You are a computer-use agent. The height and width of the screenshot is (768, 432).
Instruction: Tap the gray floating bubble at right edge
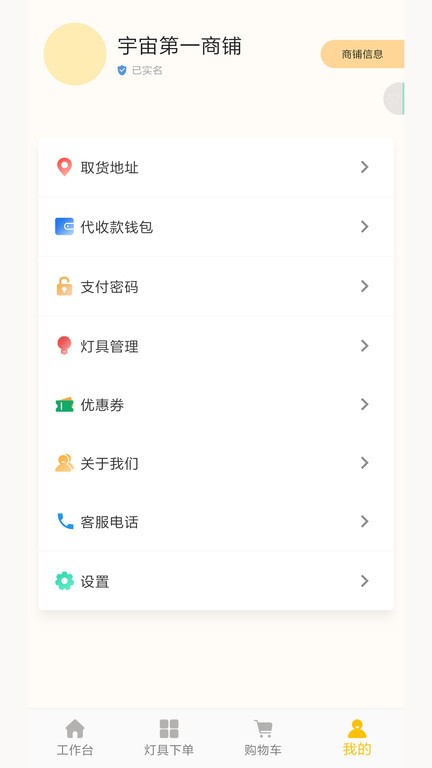pyautogui.click(x=394, y=98)
